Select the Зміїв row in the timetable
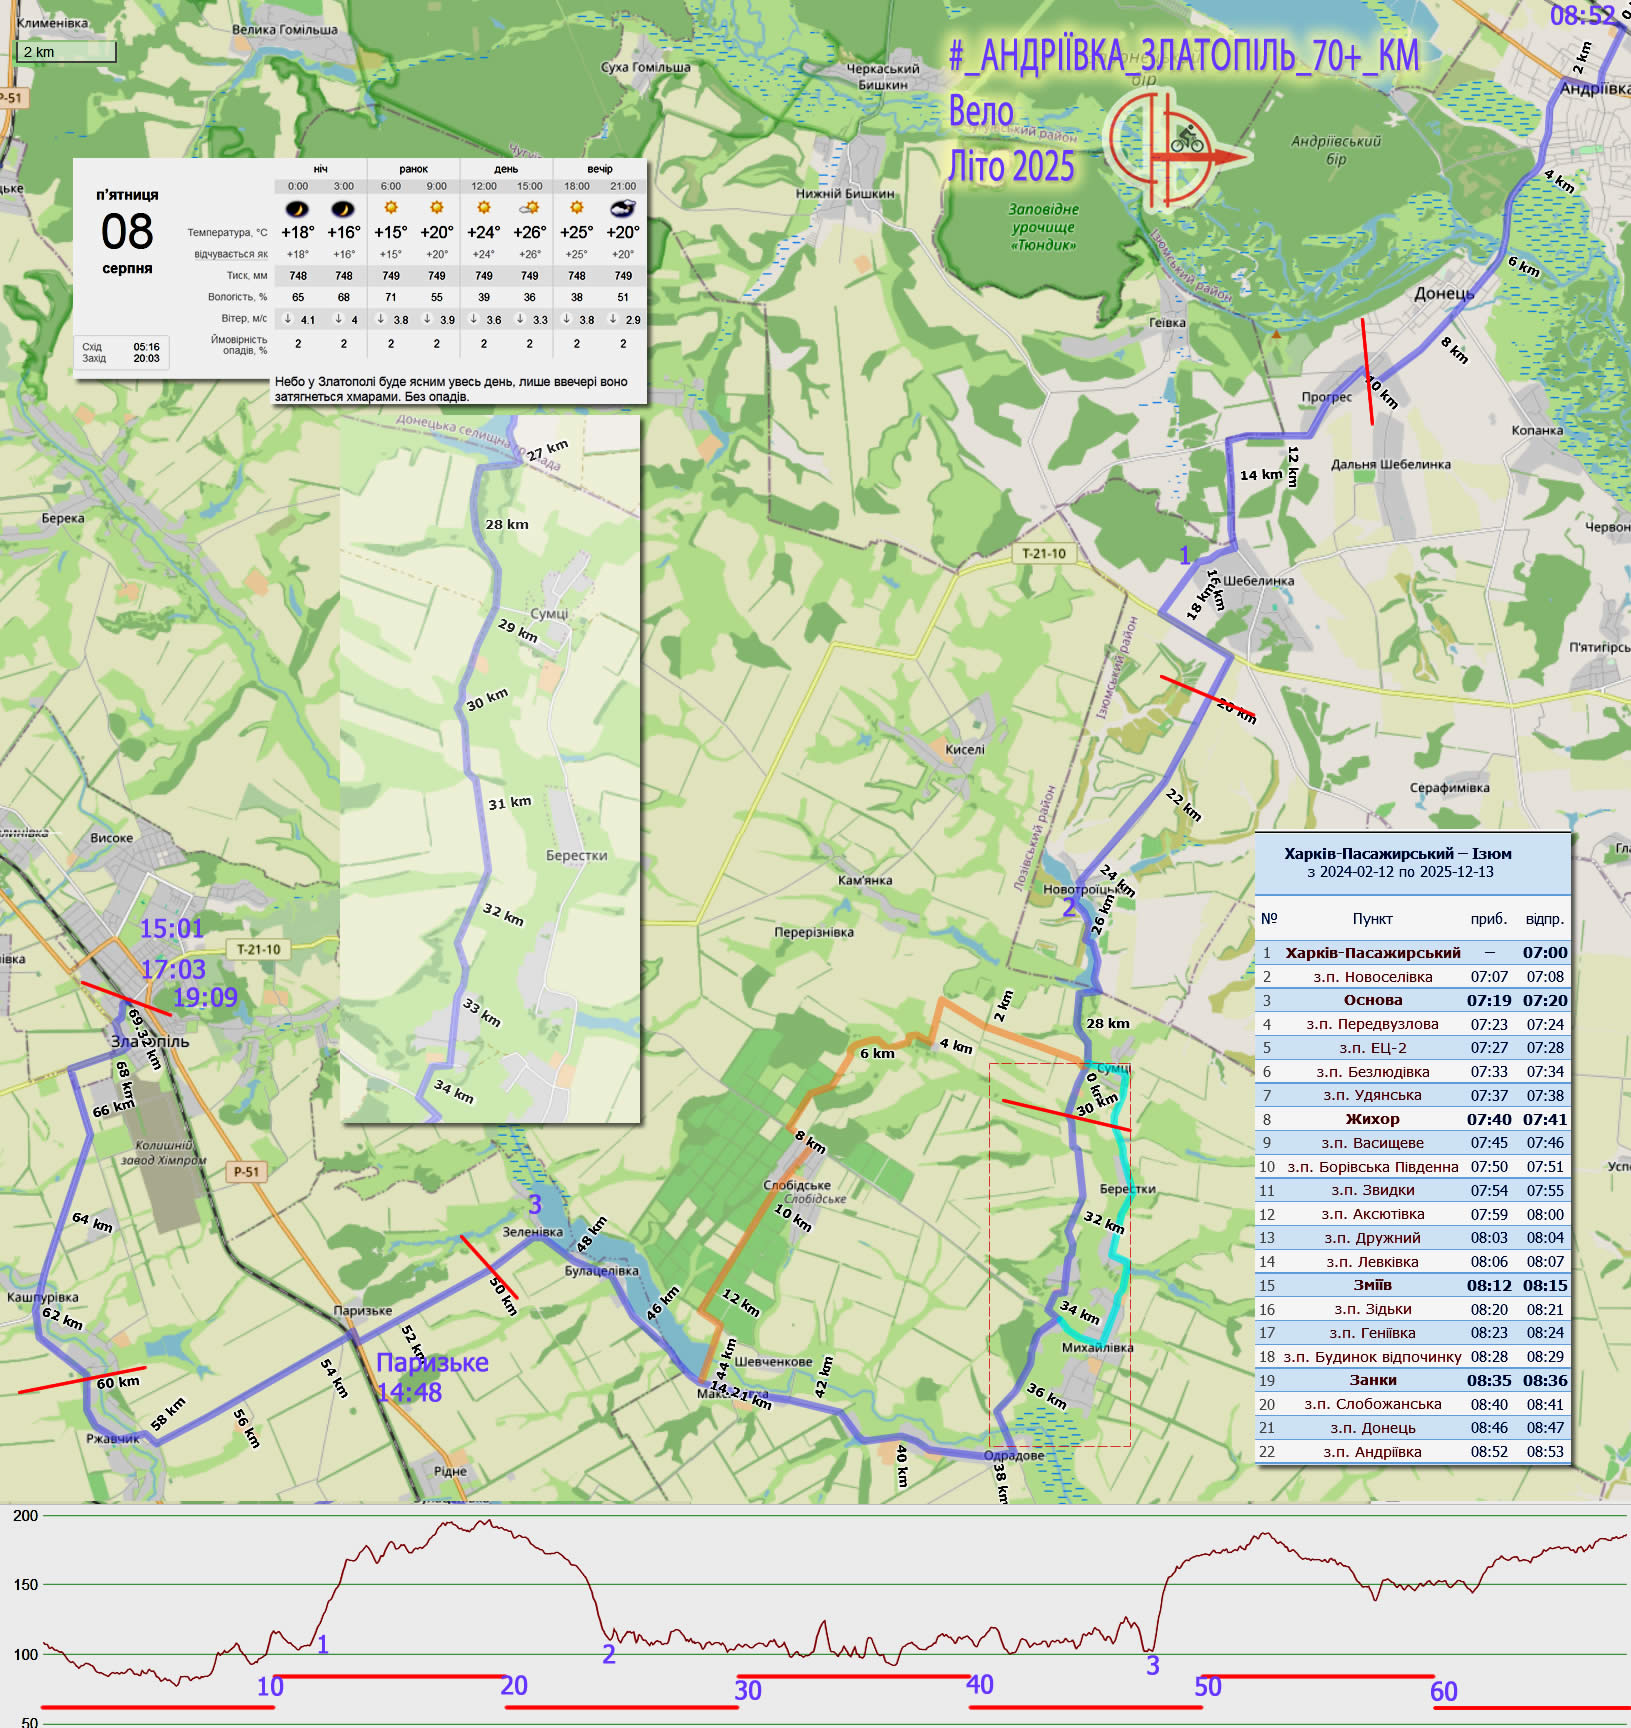Image resolution: width=1631 pixels, height=1728 pixels. tap(1412, 1285)
